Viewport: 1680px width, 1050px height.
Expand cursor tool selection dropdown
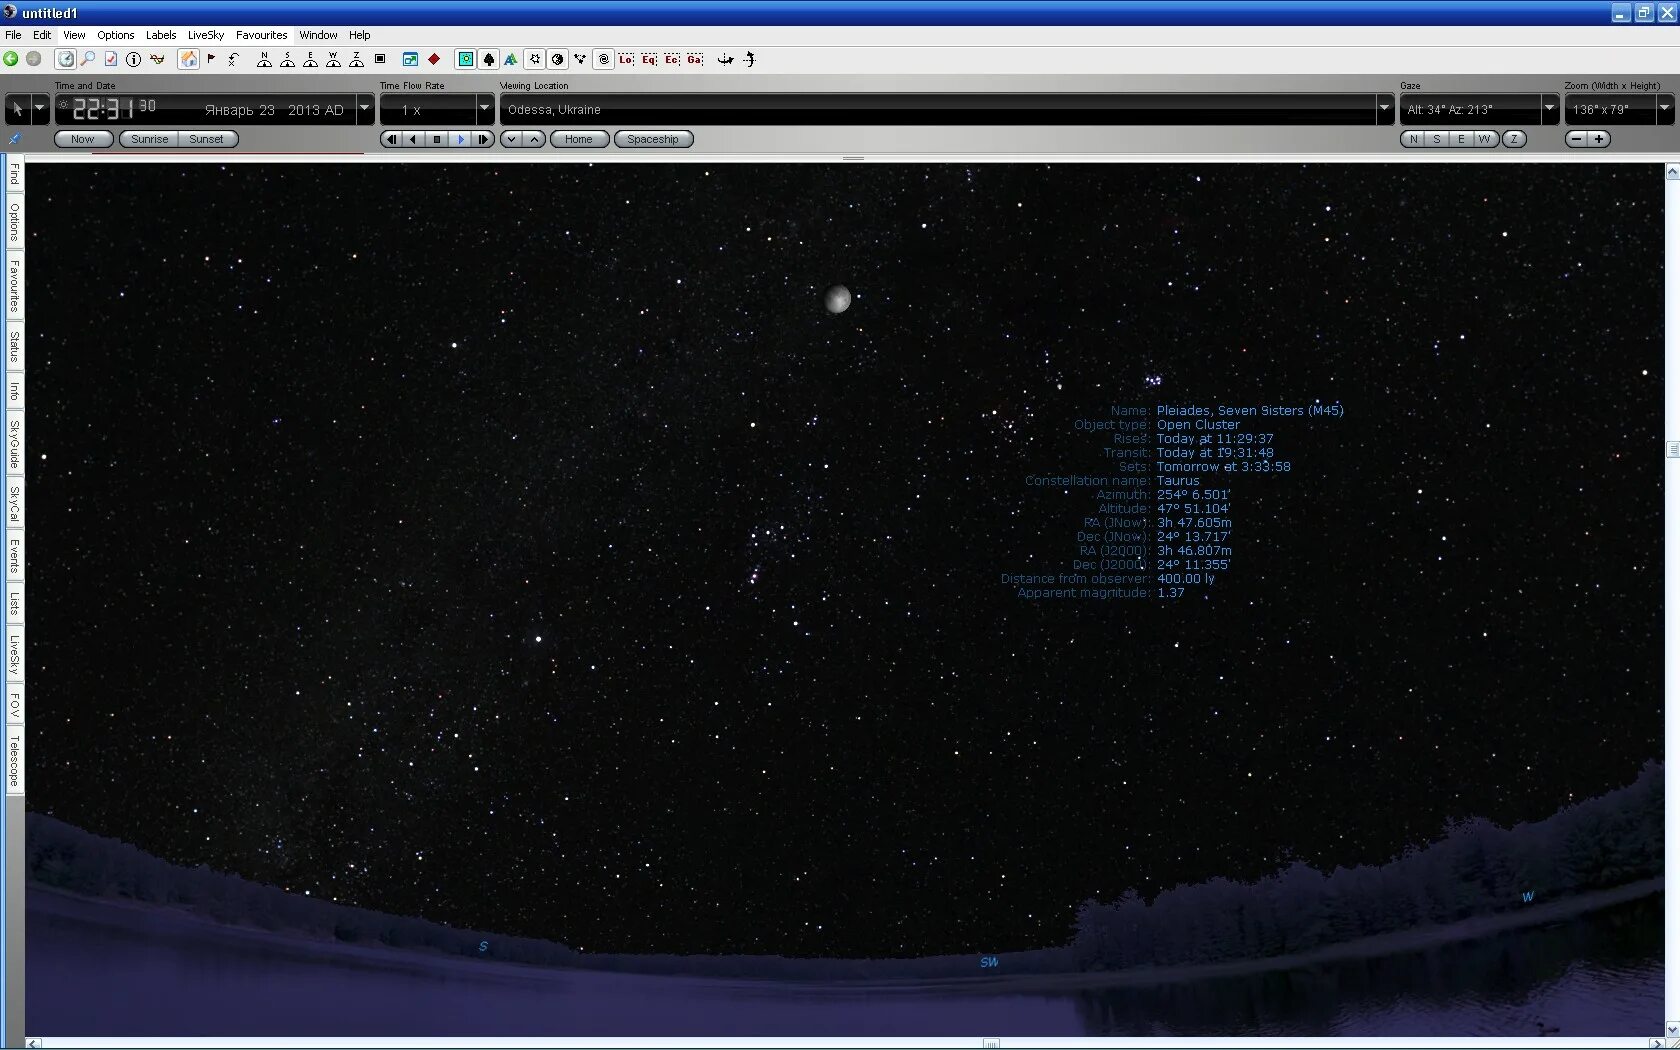(40, 109)
